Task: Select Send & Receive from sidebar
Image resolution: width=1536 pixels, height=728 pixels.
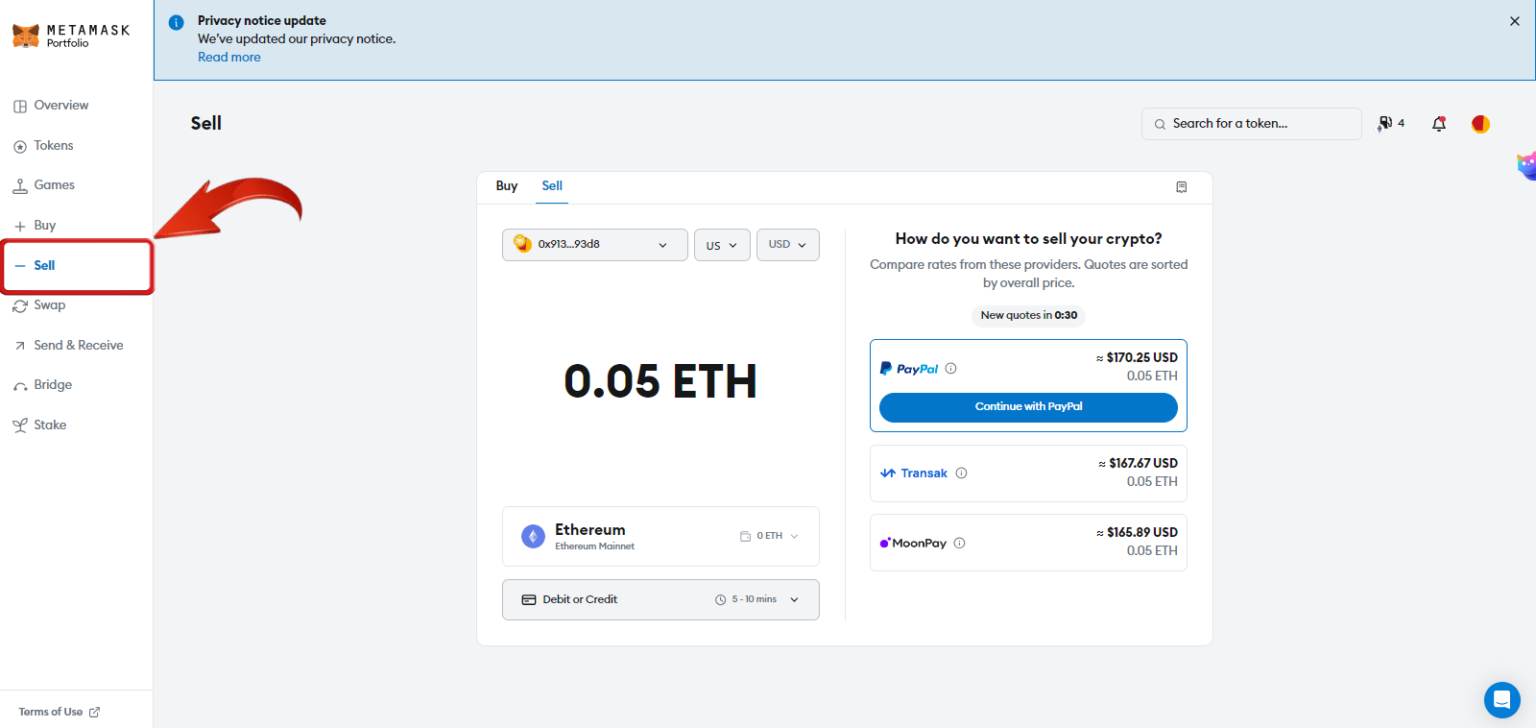Action: click(79, 344)
